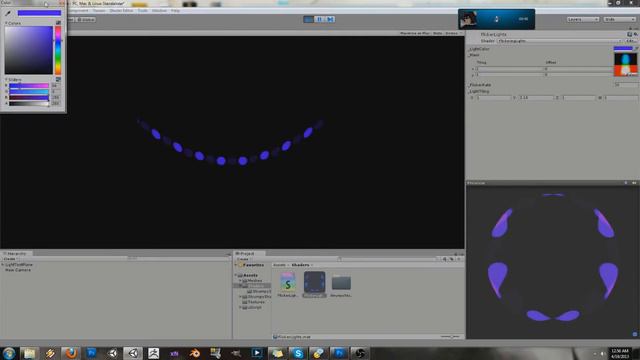Click the Windows Start button
Screen dimensions: 640x360
9,353
